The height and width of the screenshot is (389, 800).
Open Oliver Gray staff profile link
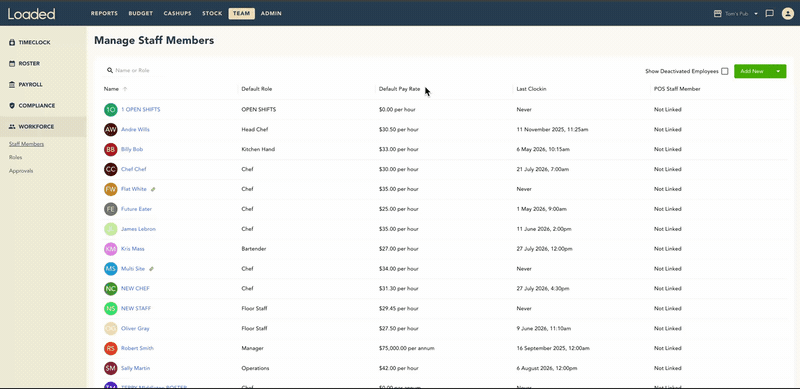pyautogui.click(x=135, y=329)
